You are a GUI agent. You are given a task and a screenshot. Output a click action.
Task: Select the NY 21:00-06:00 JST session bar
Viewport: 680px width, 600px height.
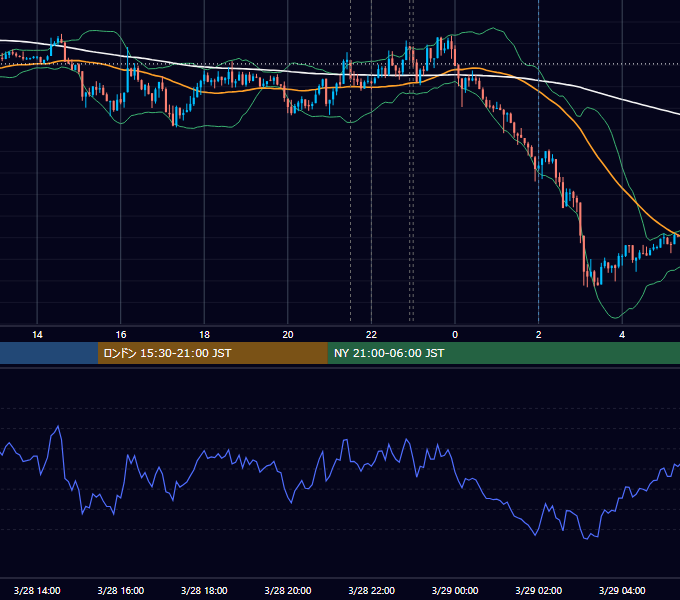pyautogui.click(x=503, y=353)
